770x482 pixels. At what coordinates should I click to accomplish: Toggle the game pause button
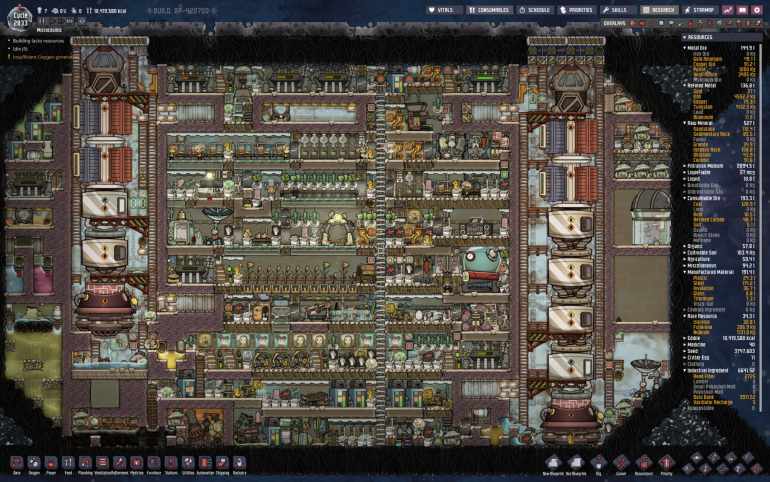tap(42, 21)
